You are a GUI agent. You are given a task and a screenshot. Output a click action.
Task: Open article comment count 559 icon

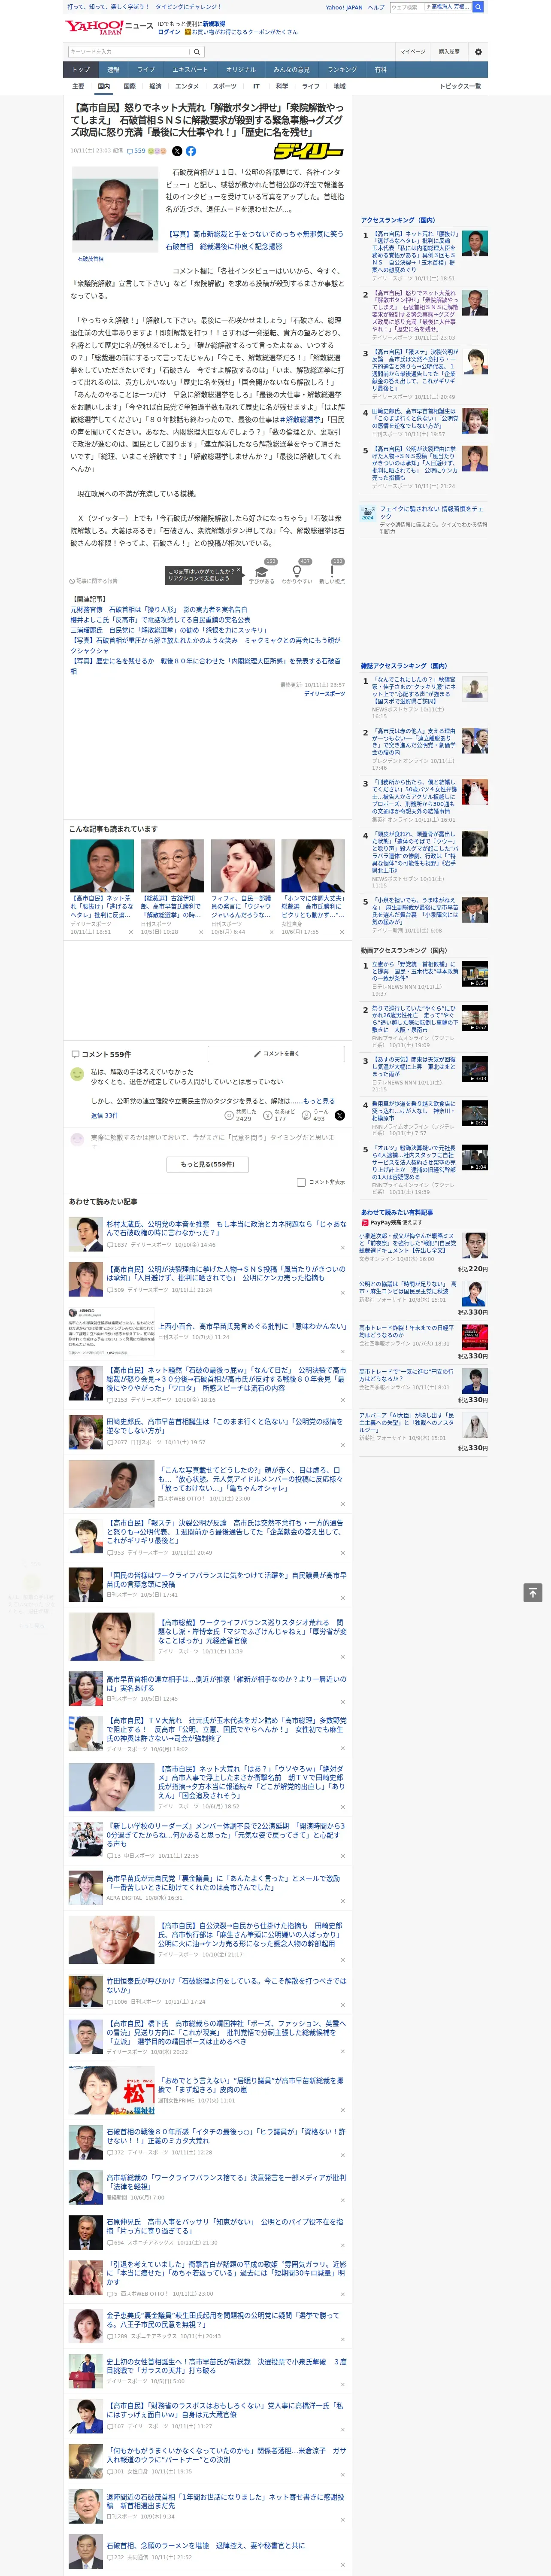coord(136,151)
